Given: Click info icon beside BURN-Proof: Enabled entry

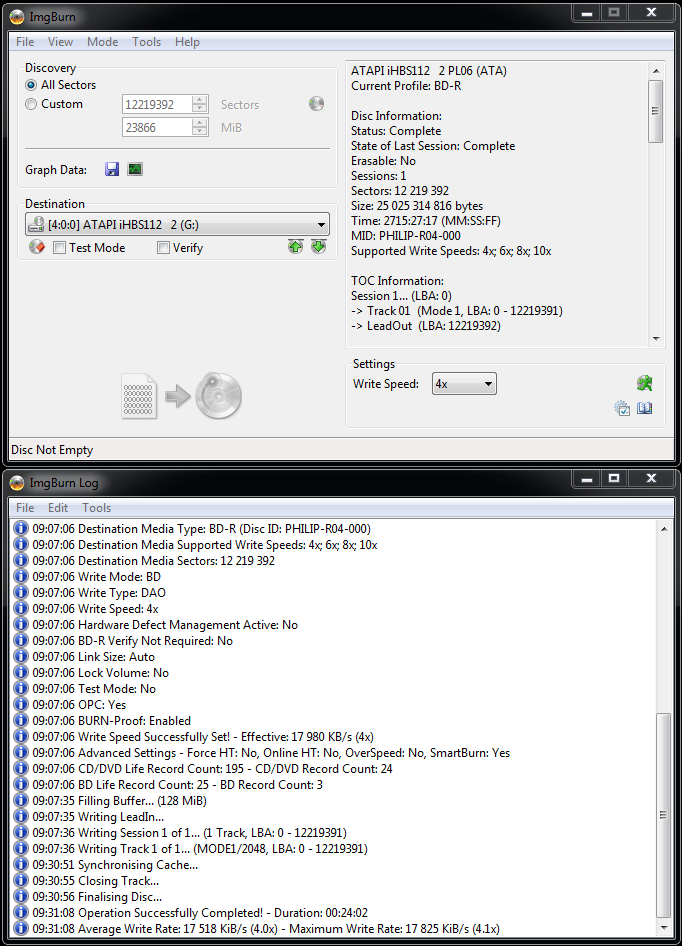Looking at the screenshot, I should point(21,720).
